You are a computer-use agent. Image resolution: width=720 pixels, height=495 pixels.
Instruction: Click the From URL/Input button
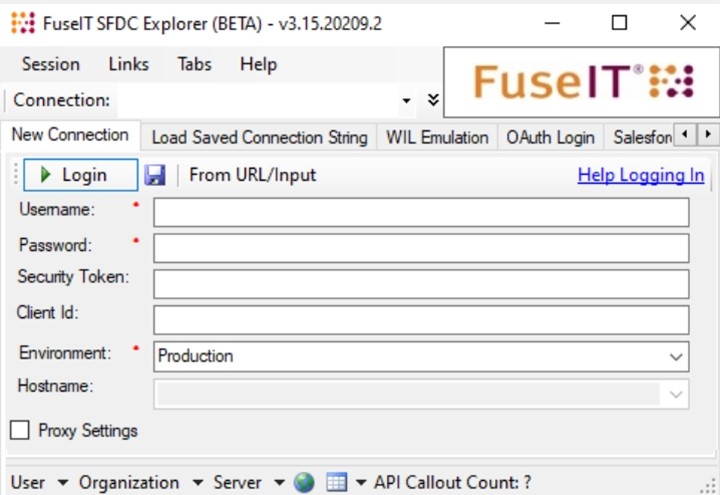[x=252, y=175]
